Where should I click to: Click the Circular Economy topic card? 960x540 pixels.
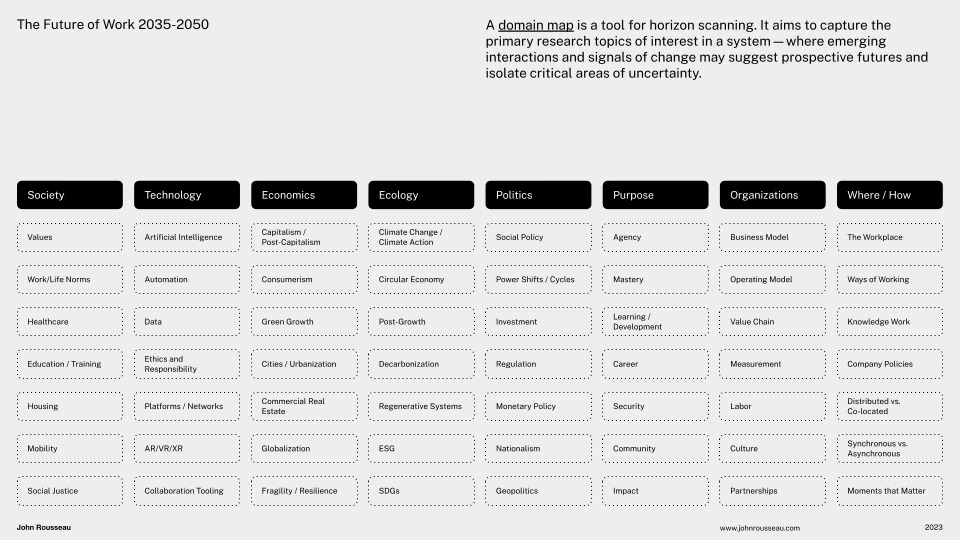(x=421, y=280)
